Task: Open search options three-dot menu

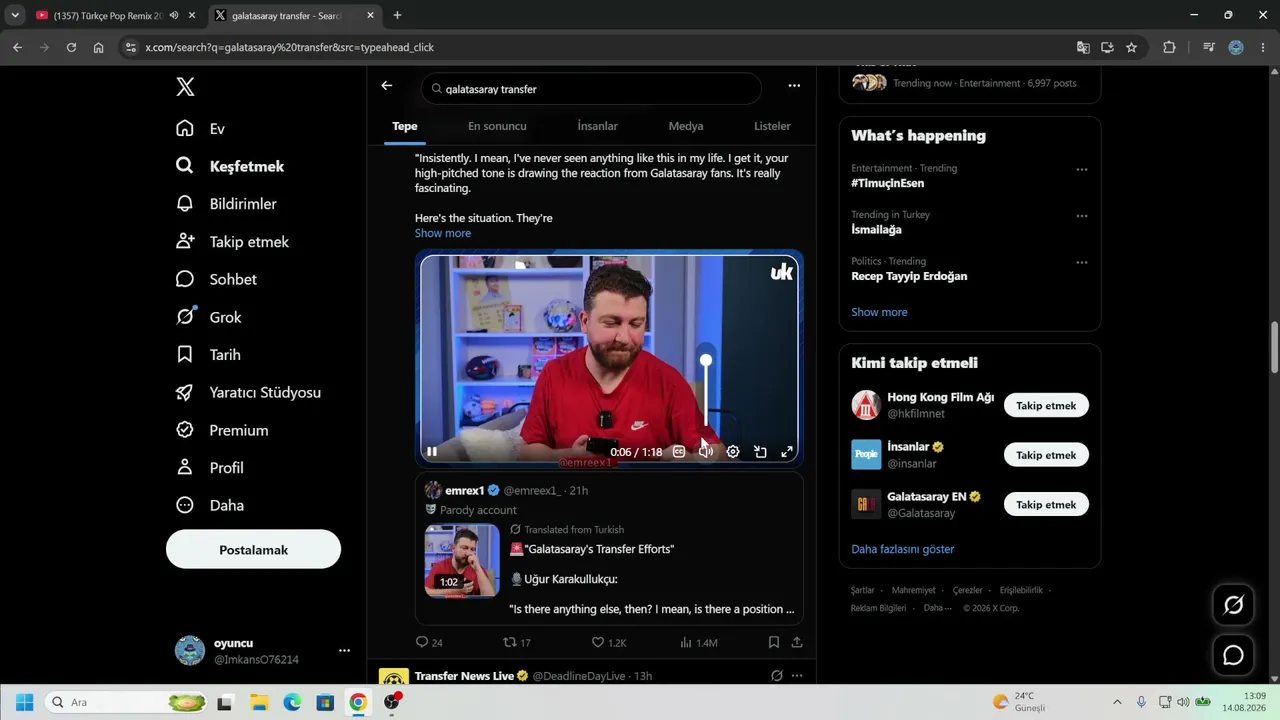Action: pyautogui.click(x=794, y=86)
